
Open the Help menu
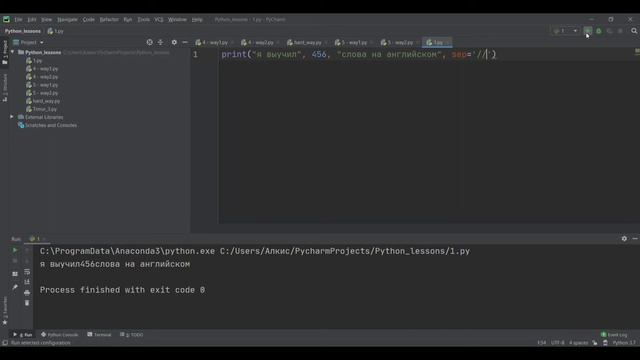point(197,20)
